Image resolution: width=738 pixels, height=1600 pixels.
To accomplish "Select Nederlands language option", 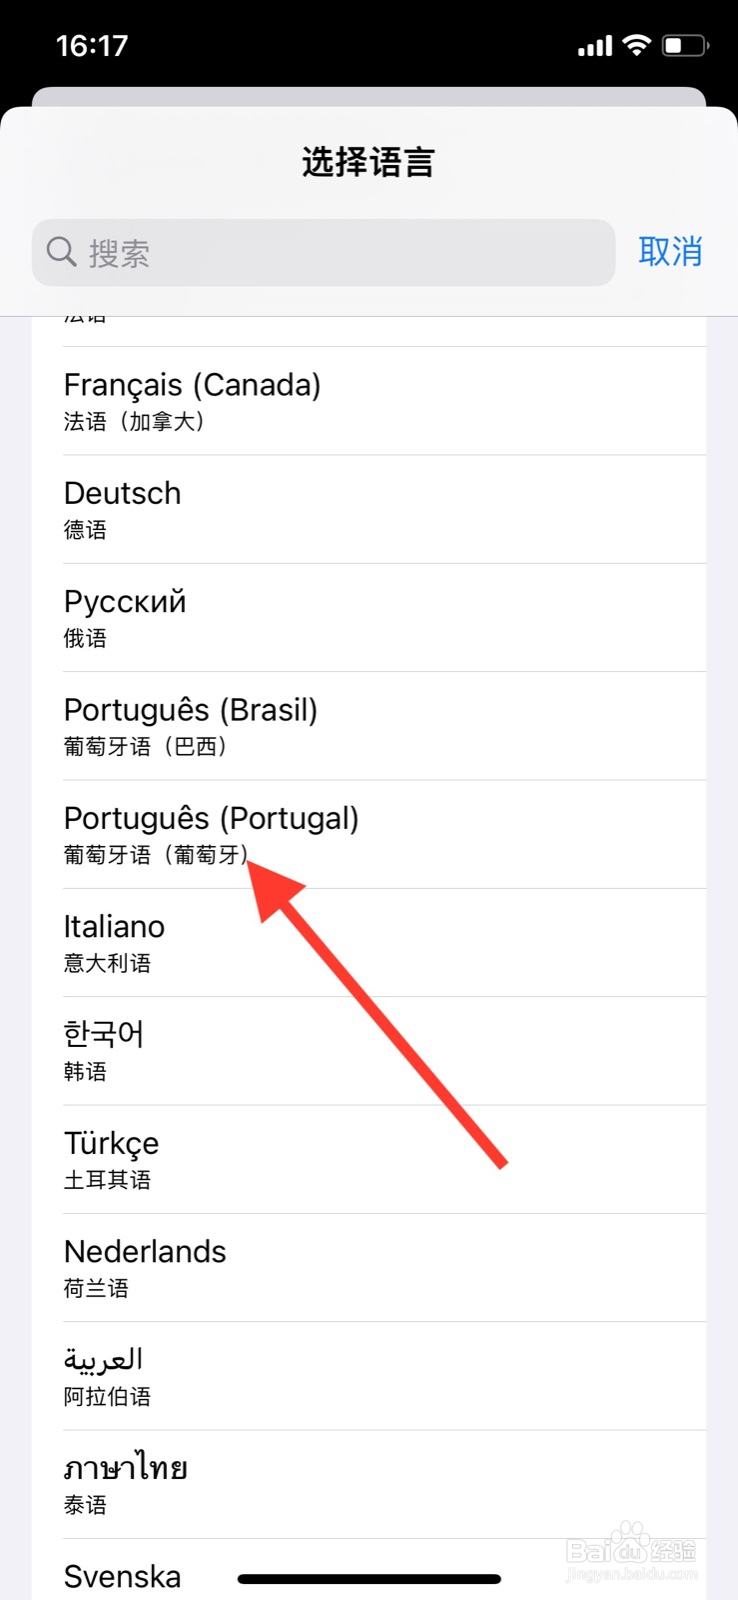I will 369,1267.
